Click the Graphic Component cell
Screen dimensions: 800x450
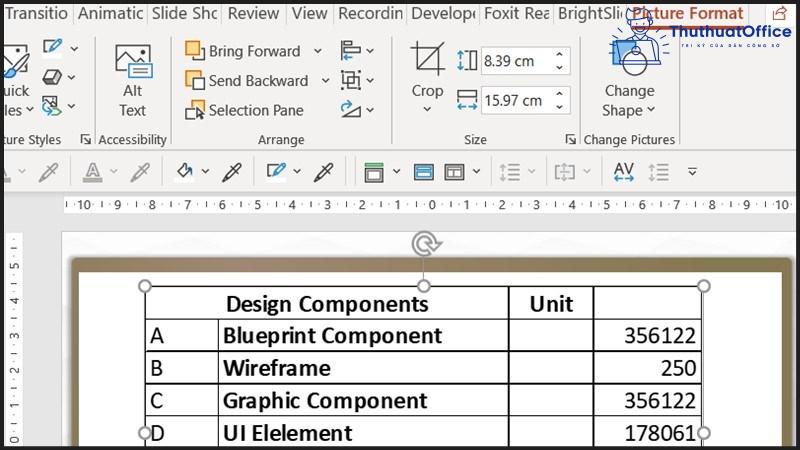pos(363,401)
